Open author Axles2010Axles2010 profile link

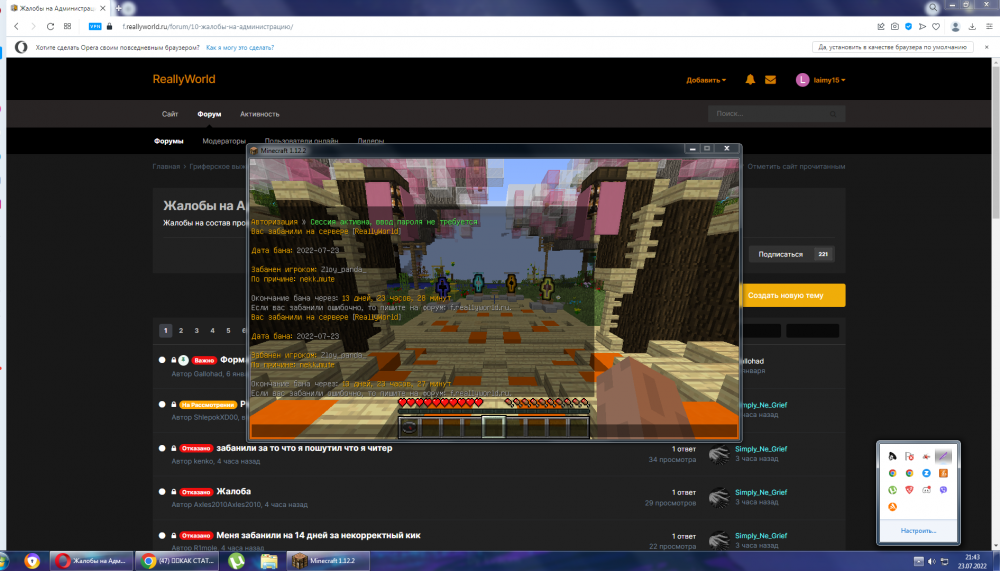pyautogui.click(x=228, y=504)
